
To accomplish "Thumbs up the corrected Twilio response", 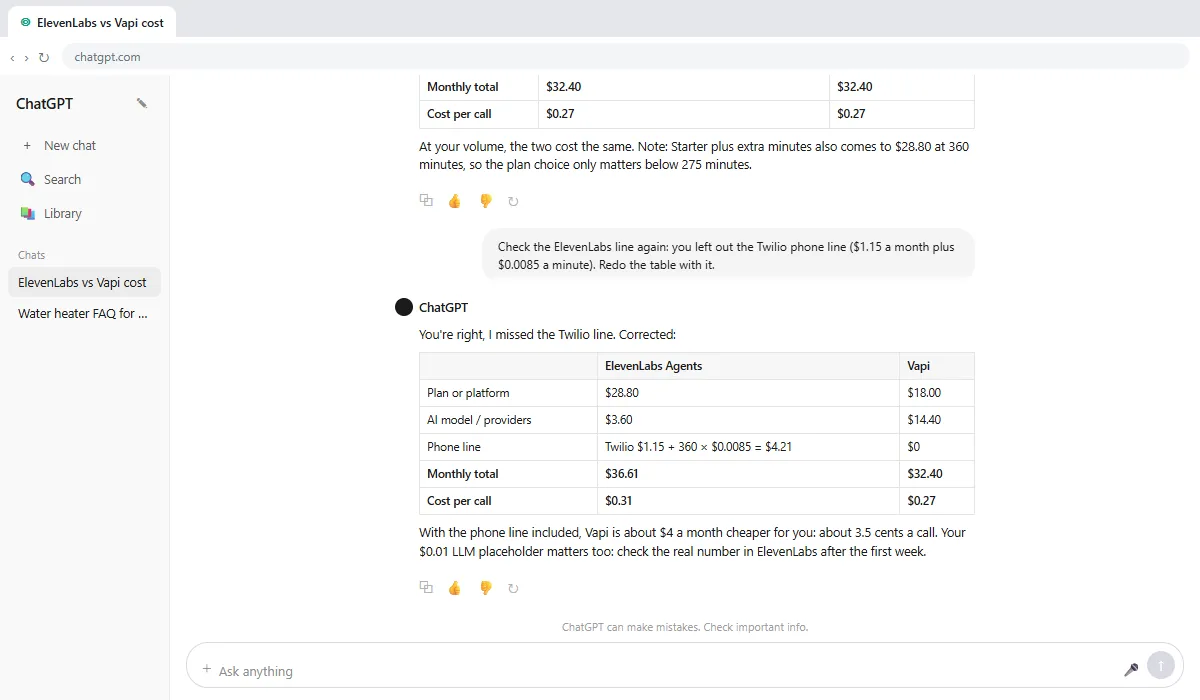I will 455,587.
